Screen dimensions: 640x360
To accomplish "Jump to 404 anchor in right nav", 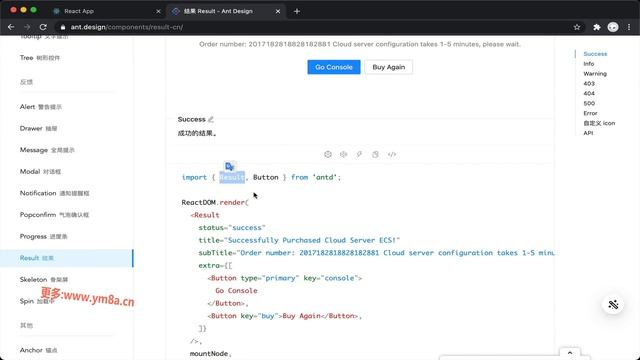I will tap(589, 93).
